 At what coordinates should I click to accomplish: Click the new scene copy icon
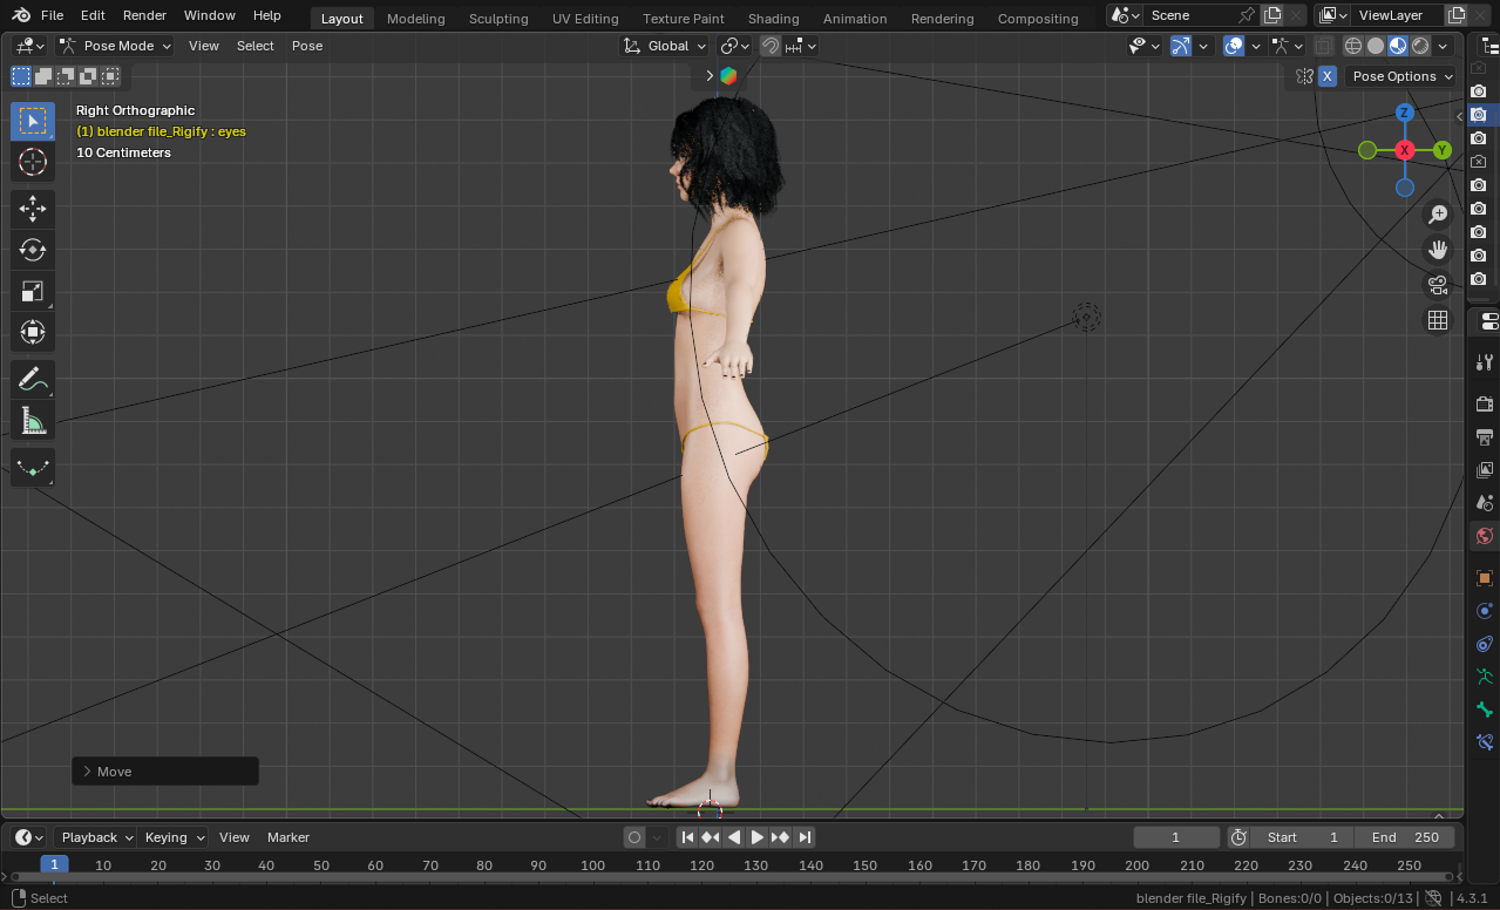1272,15
